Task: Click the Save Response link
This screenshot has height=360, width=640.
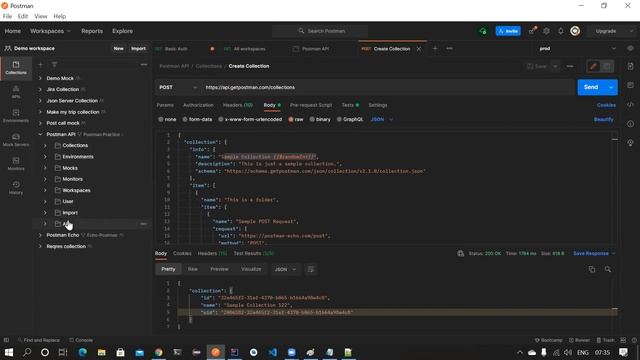Action: tap(591, 253)
